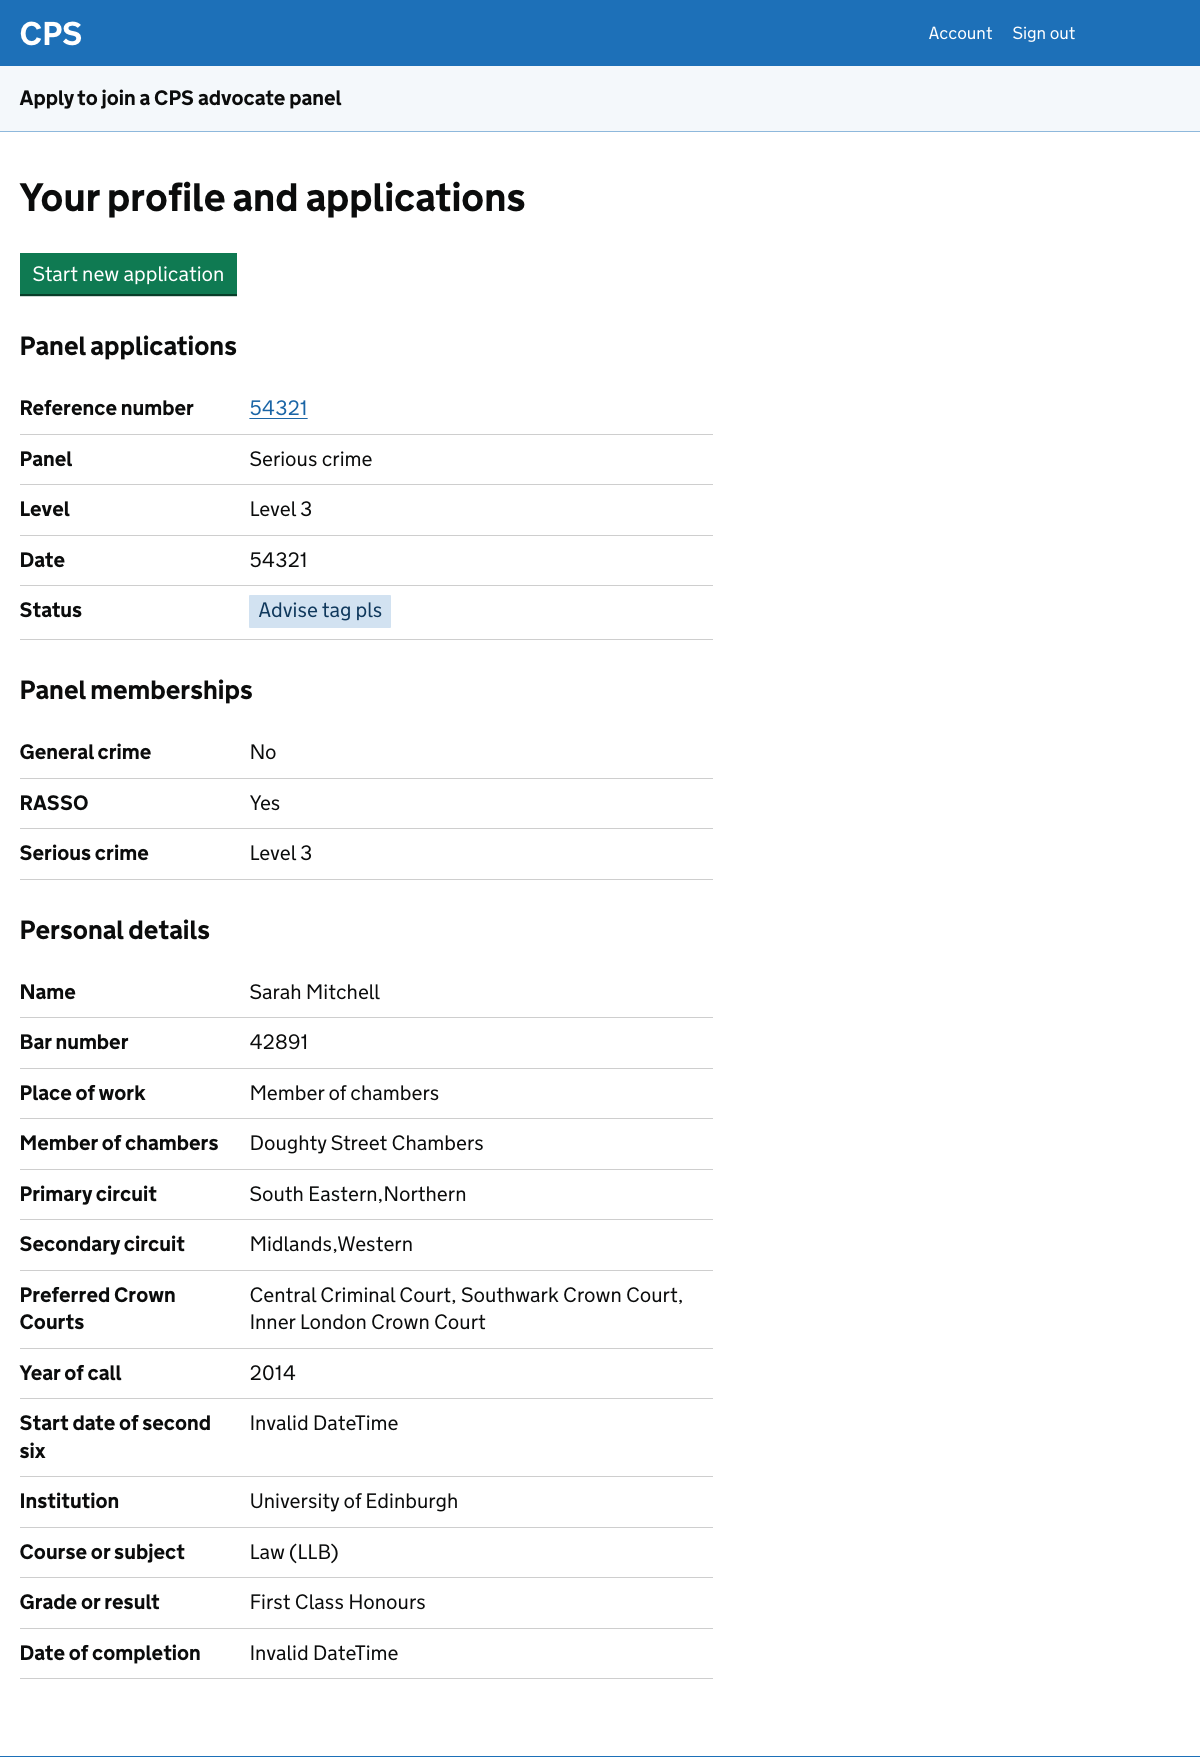Click the Your profile and applications heading

click(x=271, y=198)
